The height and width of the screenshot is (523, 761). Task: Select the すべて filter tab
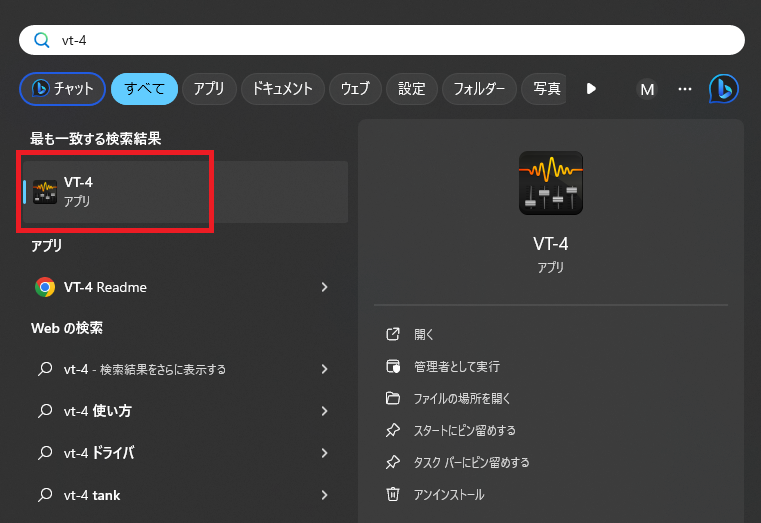click(144, 89)
